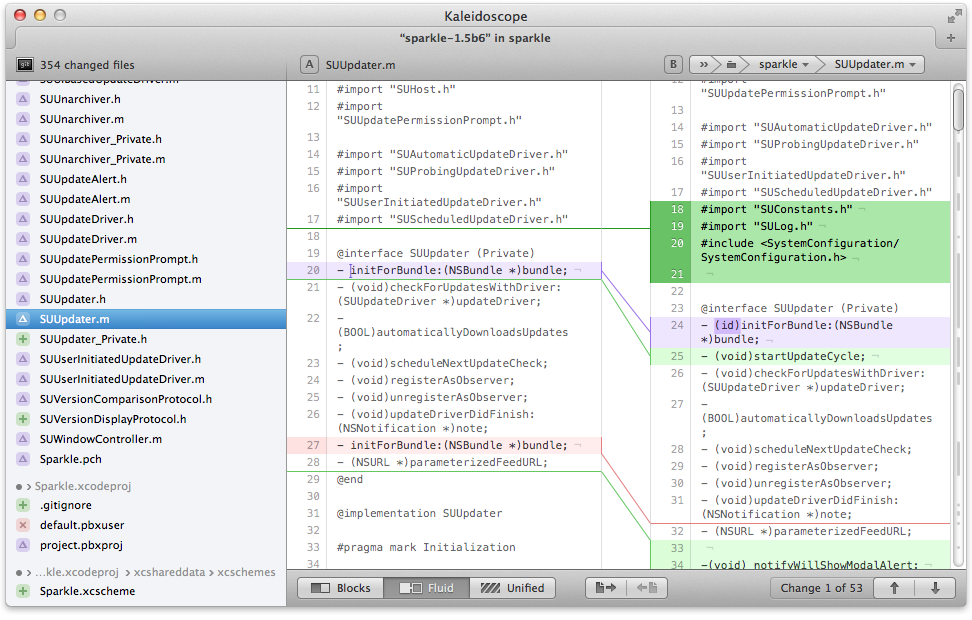The image size is (972, 620).
Task: Click the repository icon in the breadcrumb
Action: [x=731, y=64]
